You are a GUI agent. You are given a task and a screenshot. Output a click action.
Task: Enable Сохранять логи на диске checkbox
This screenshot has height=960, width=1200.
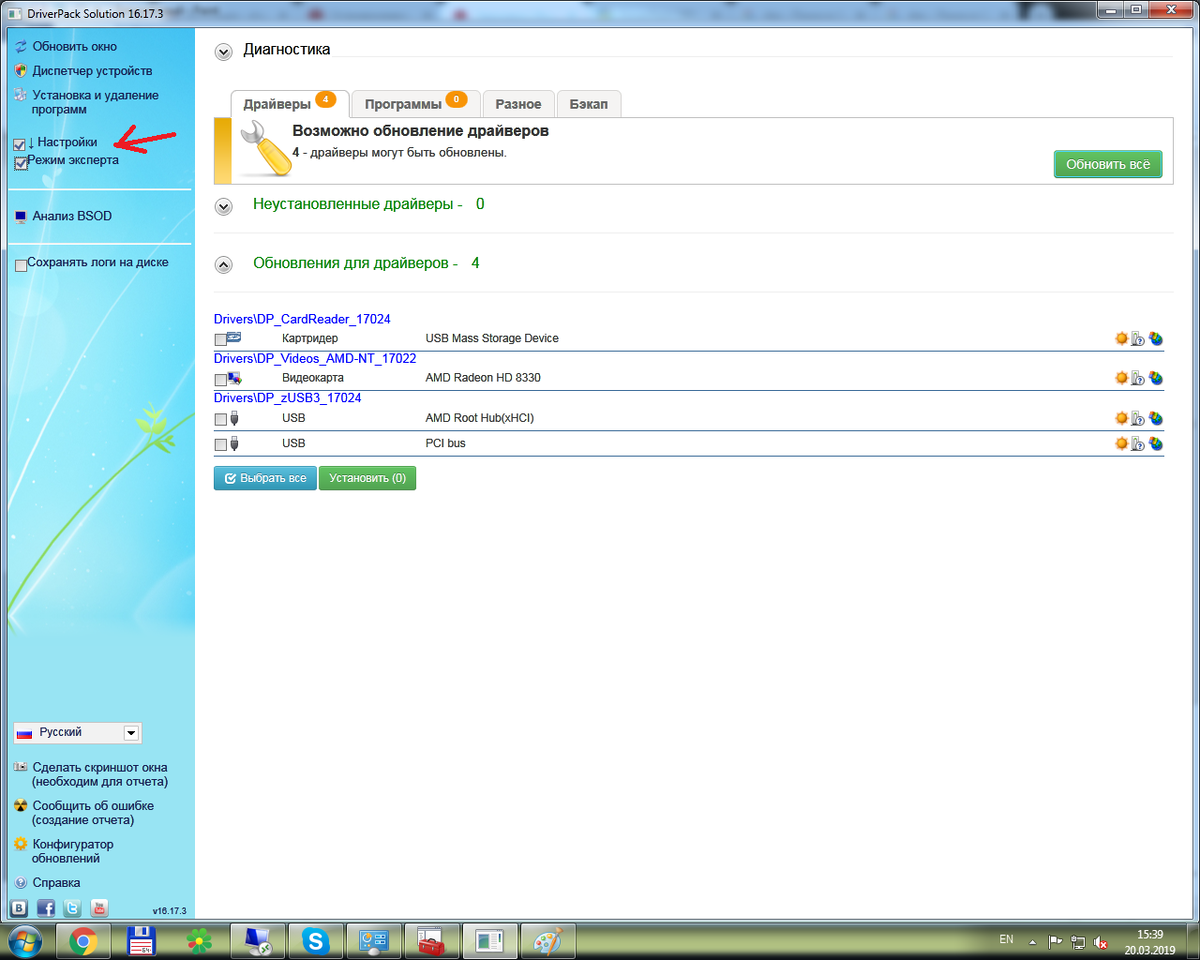click(21, 265)
